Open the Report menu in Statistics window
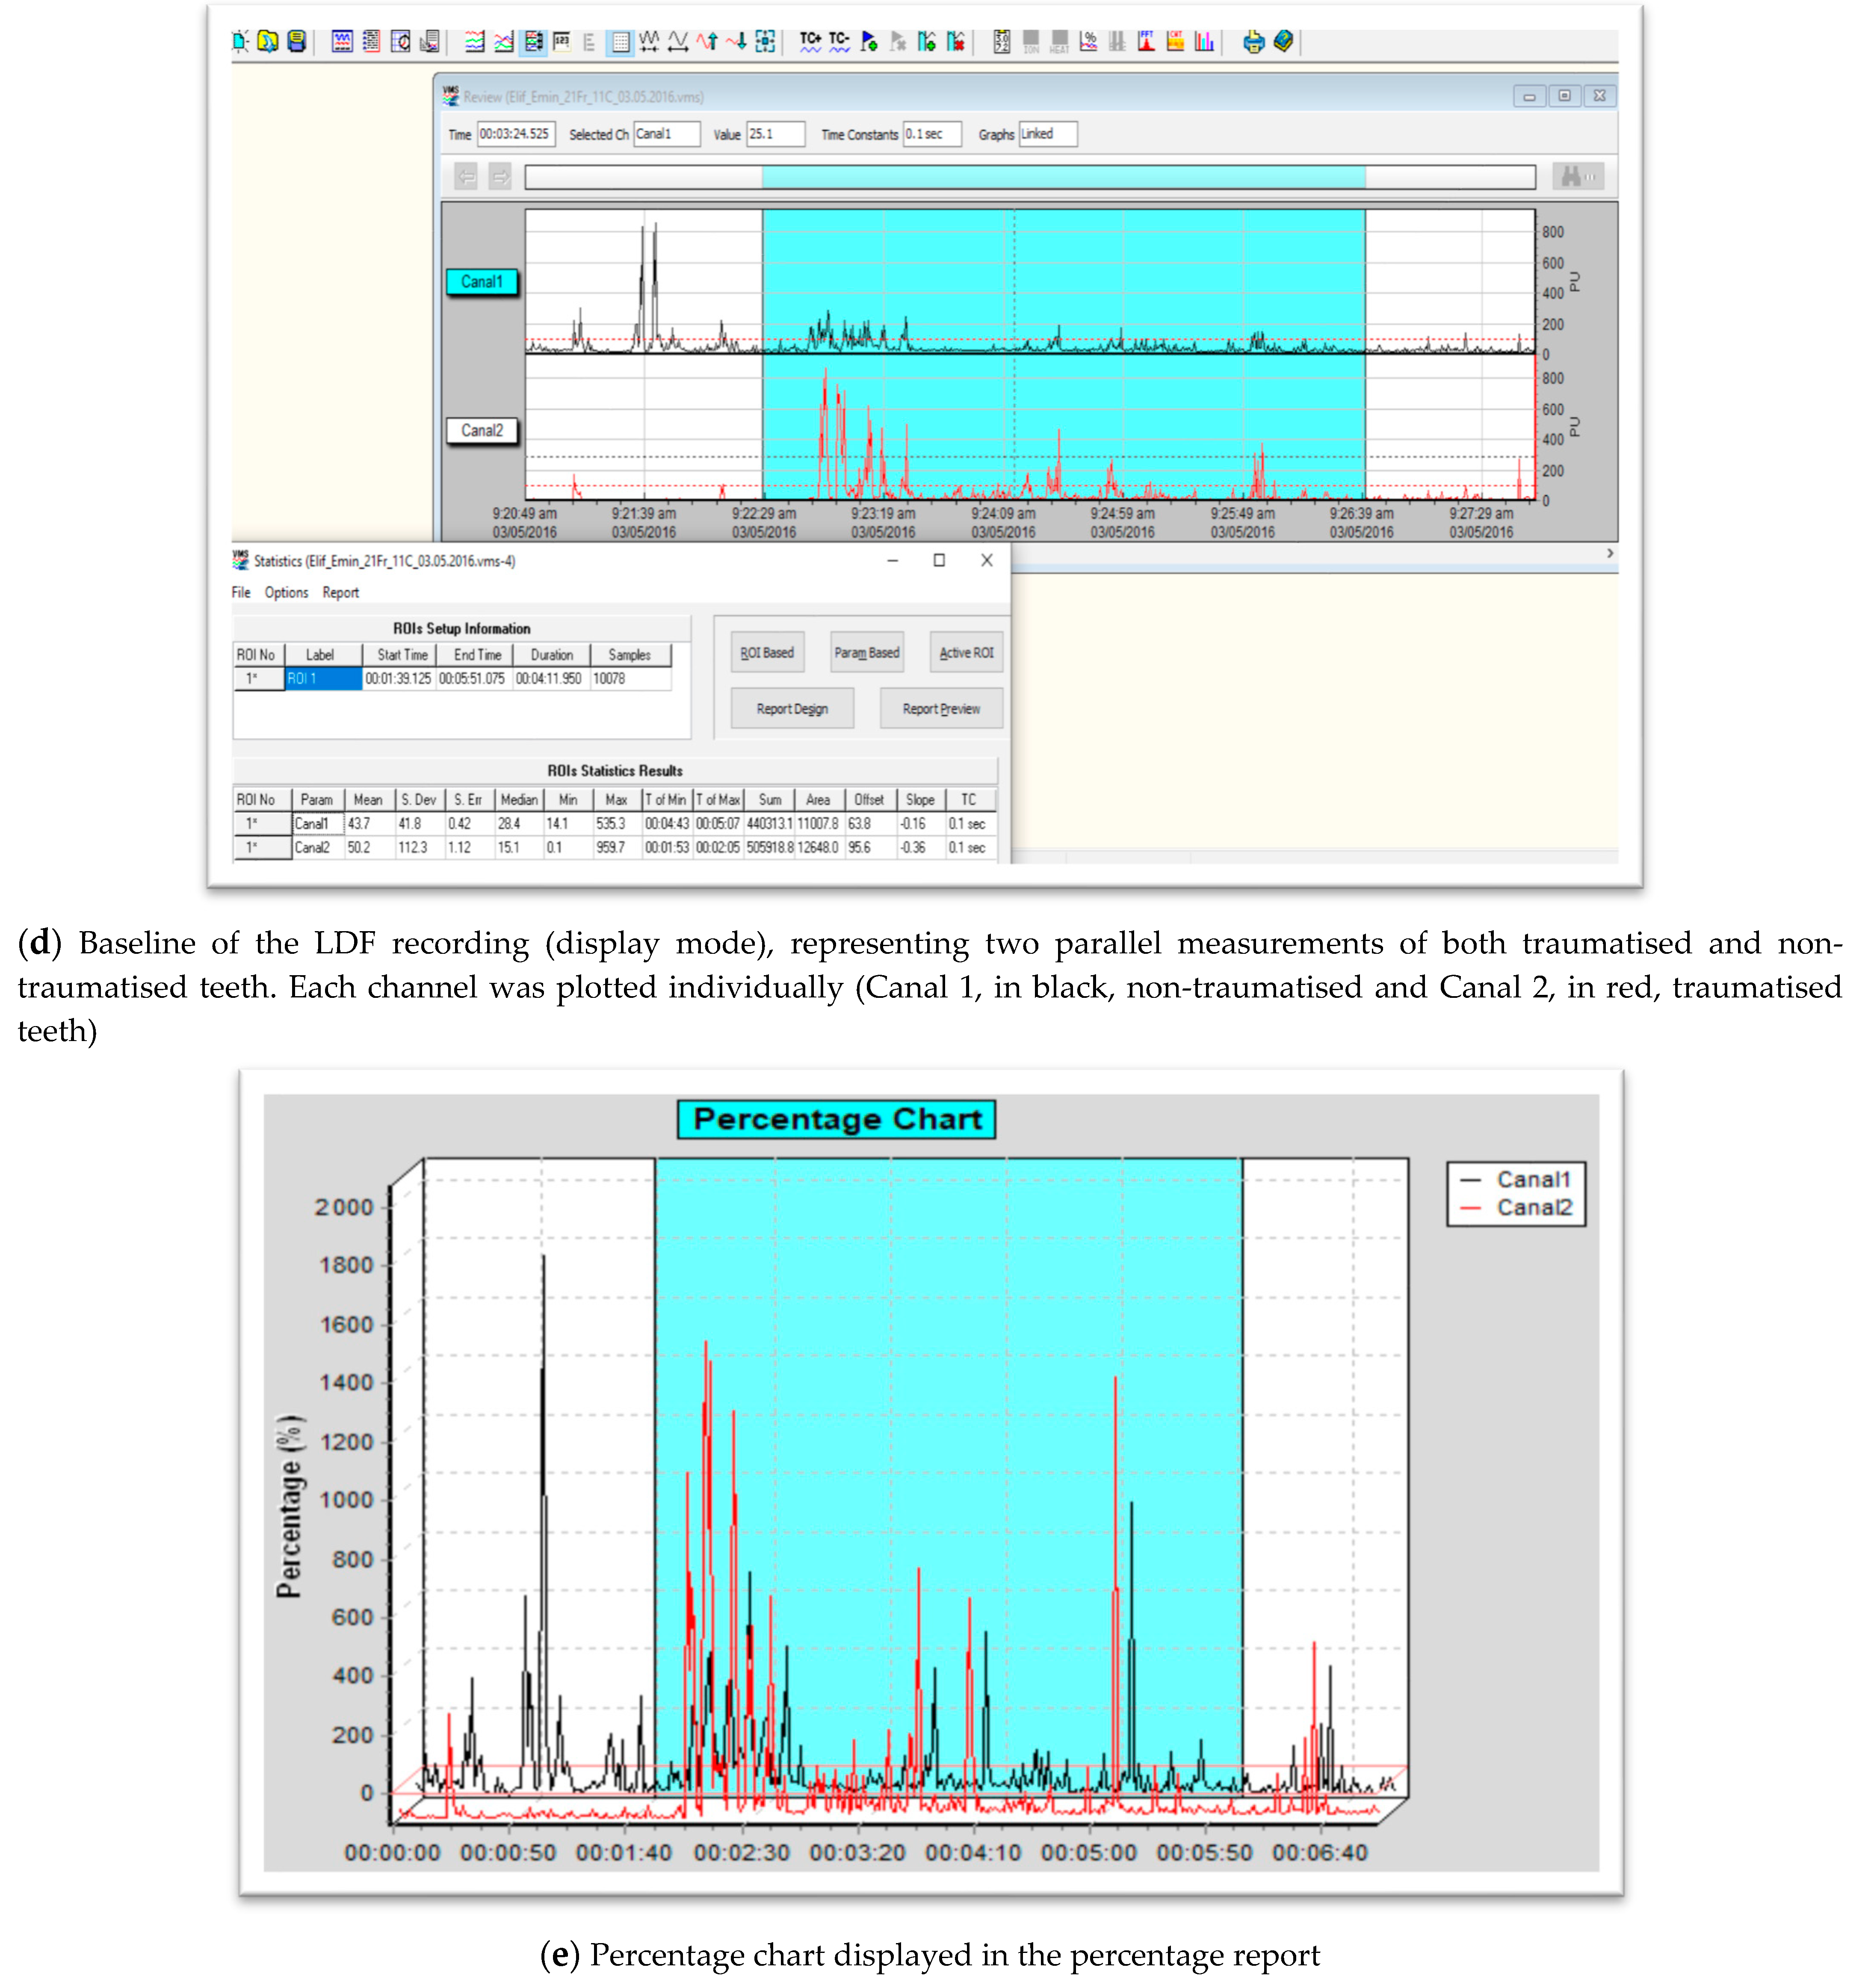The image size is (1871, 1988). (x=340, y=592)
